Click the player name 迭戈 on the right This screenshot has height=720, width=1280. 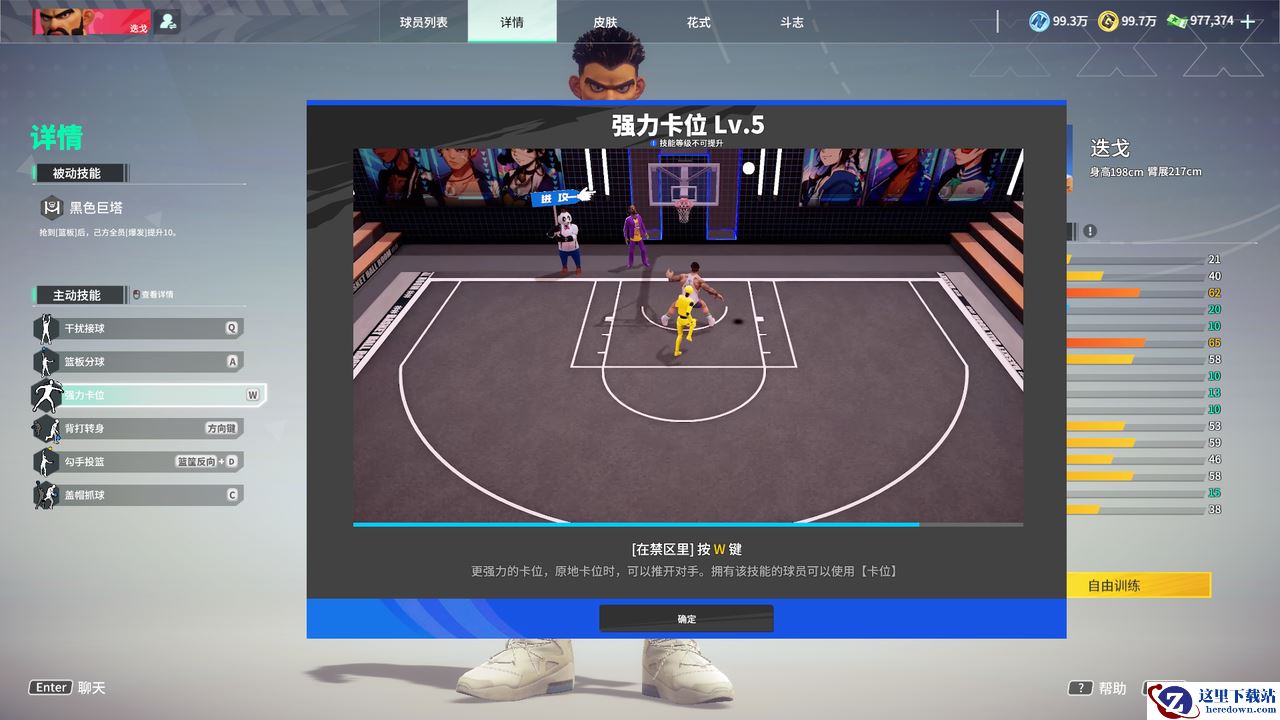click(x=1110, y=148)
